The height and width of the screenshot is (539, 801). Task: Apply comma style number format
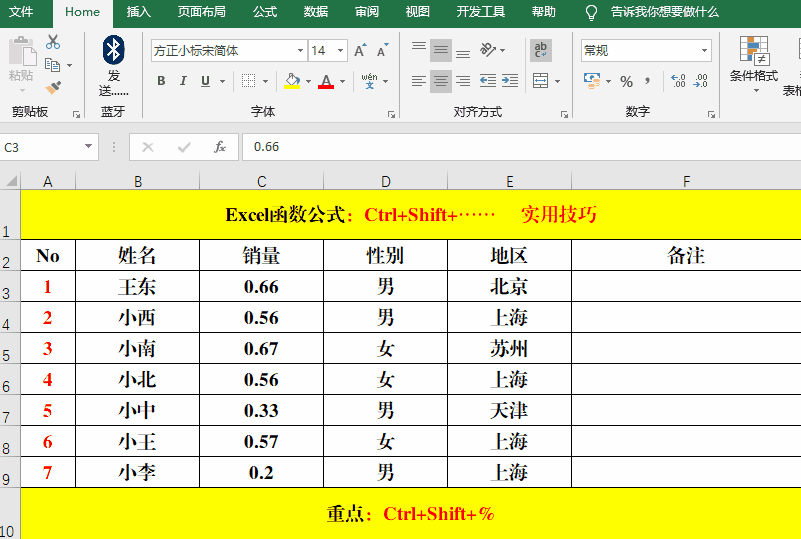click(x=648, y=81)
